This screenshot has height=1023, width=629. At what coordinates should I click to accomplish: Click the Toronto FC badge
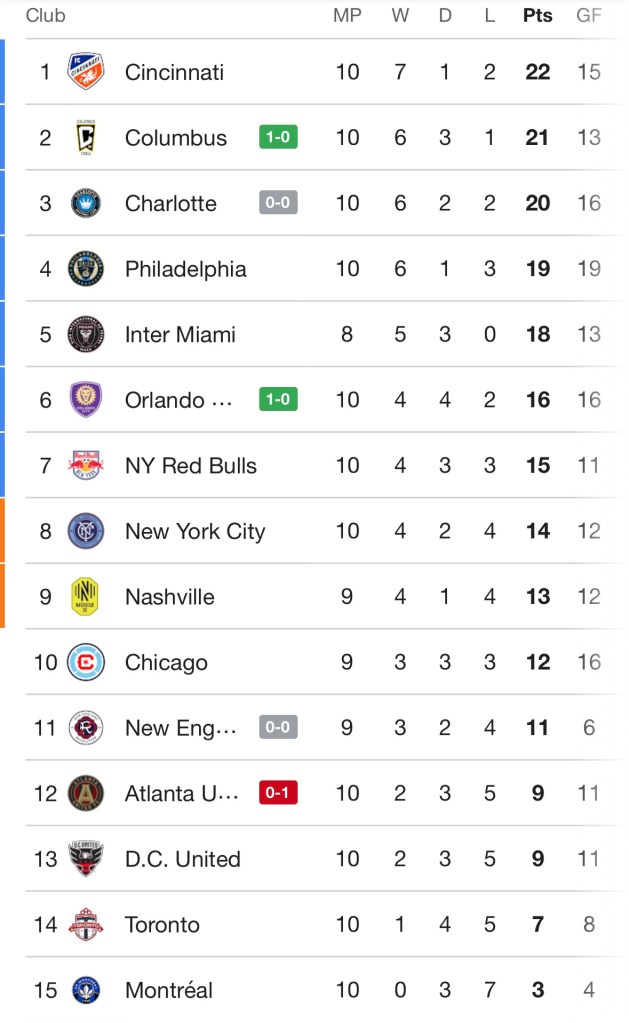85,925
